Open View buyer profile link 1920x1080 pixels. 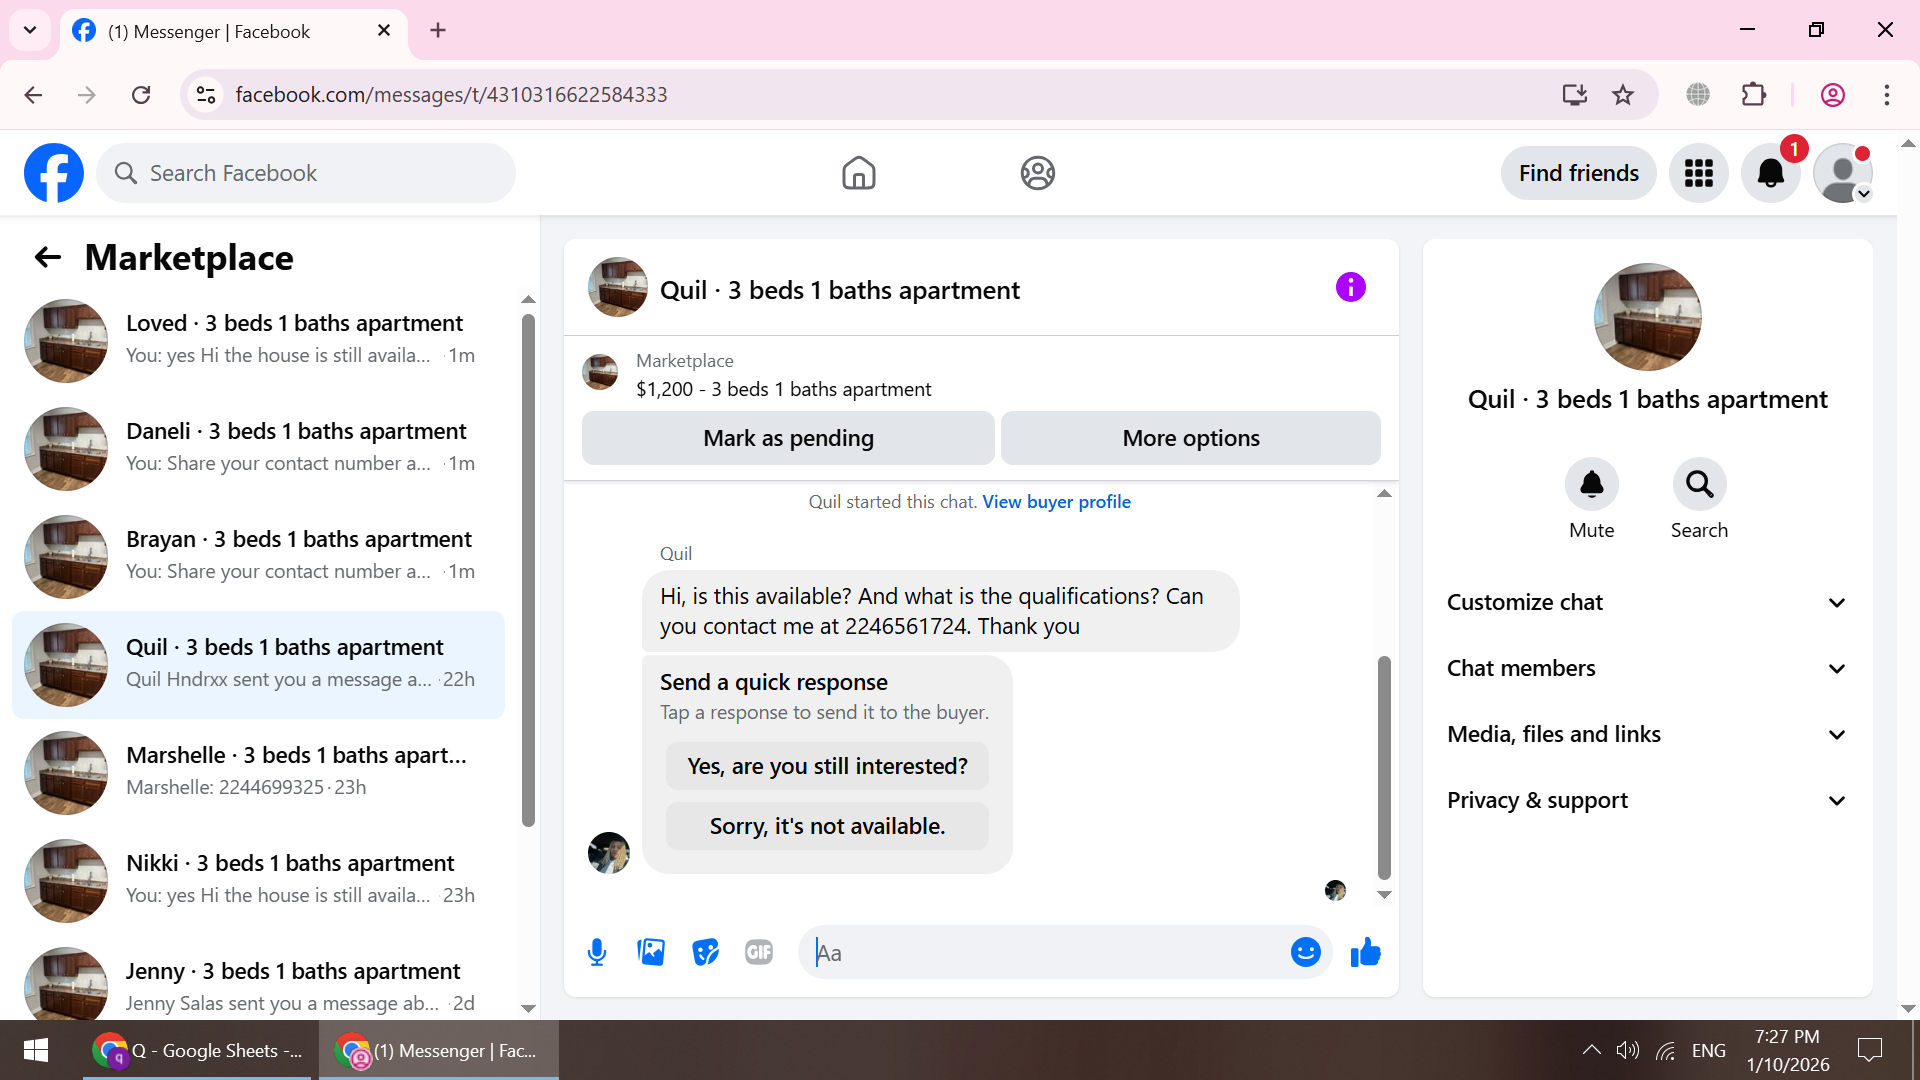(x=1056, y=502)
